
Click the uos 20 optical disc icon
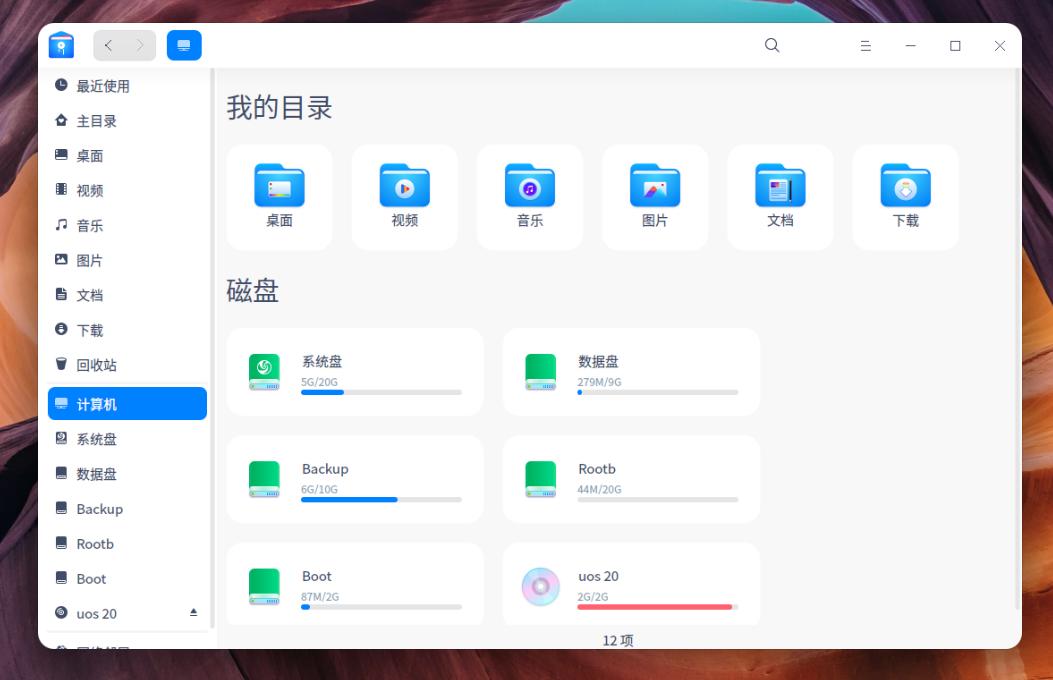tap(541, 586)
